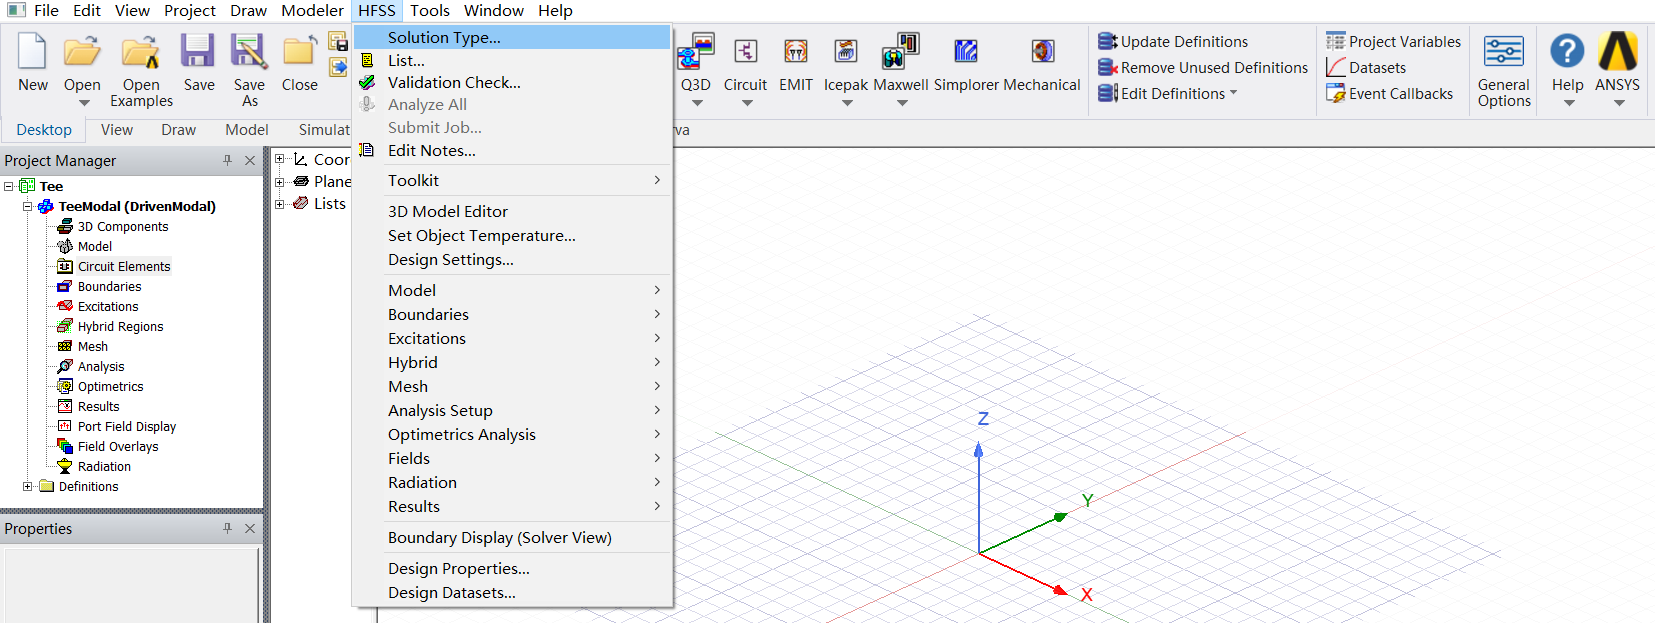Screen dimensions: 1655x623
Task: Choose Edit Notes... menu entry
Action: pyautogui.click(x=512, y=150)
